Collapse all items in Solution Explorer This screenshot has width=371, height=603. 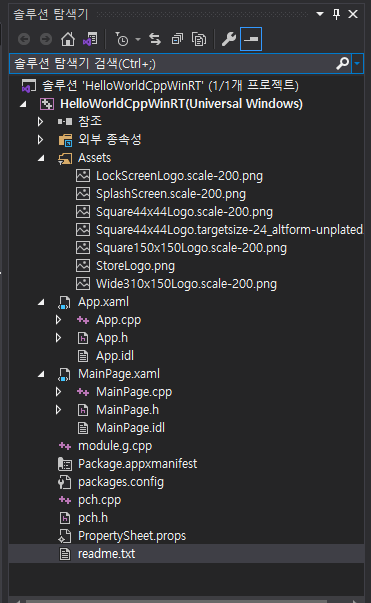177,39
